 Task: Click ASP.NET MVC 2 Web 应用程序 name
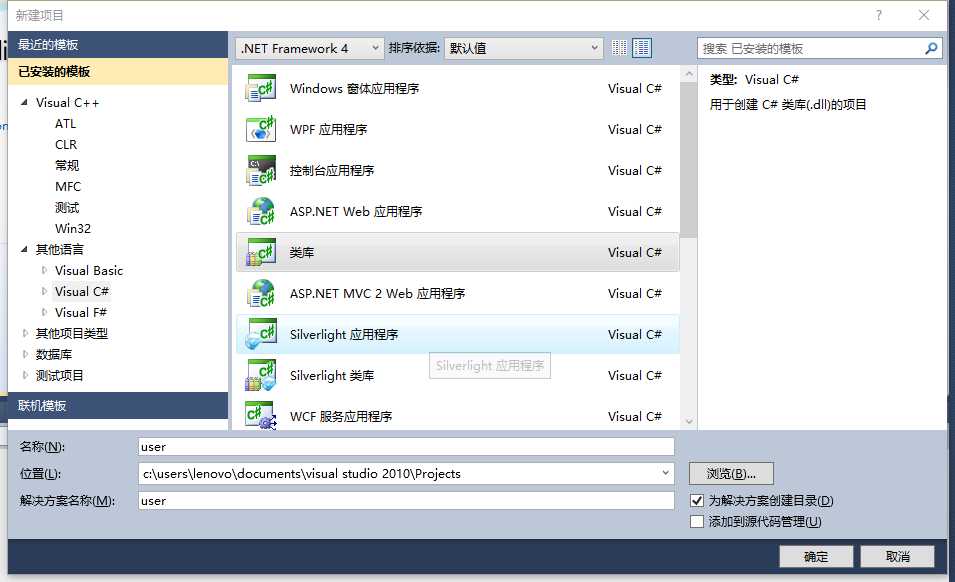tap(378, 293)
